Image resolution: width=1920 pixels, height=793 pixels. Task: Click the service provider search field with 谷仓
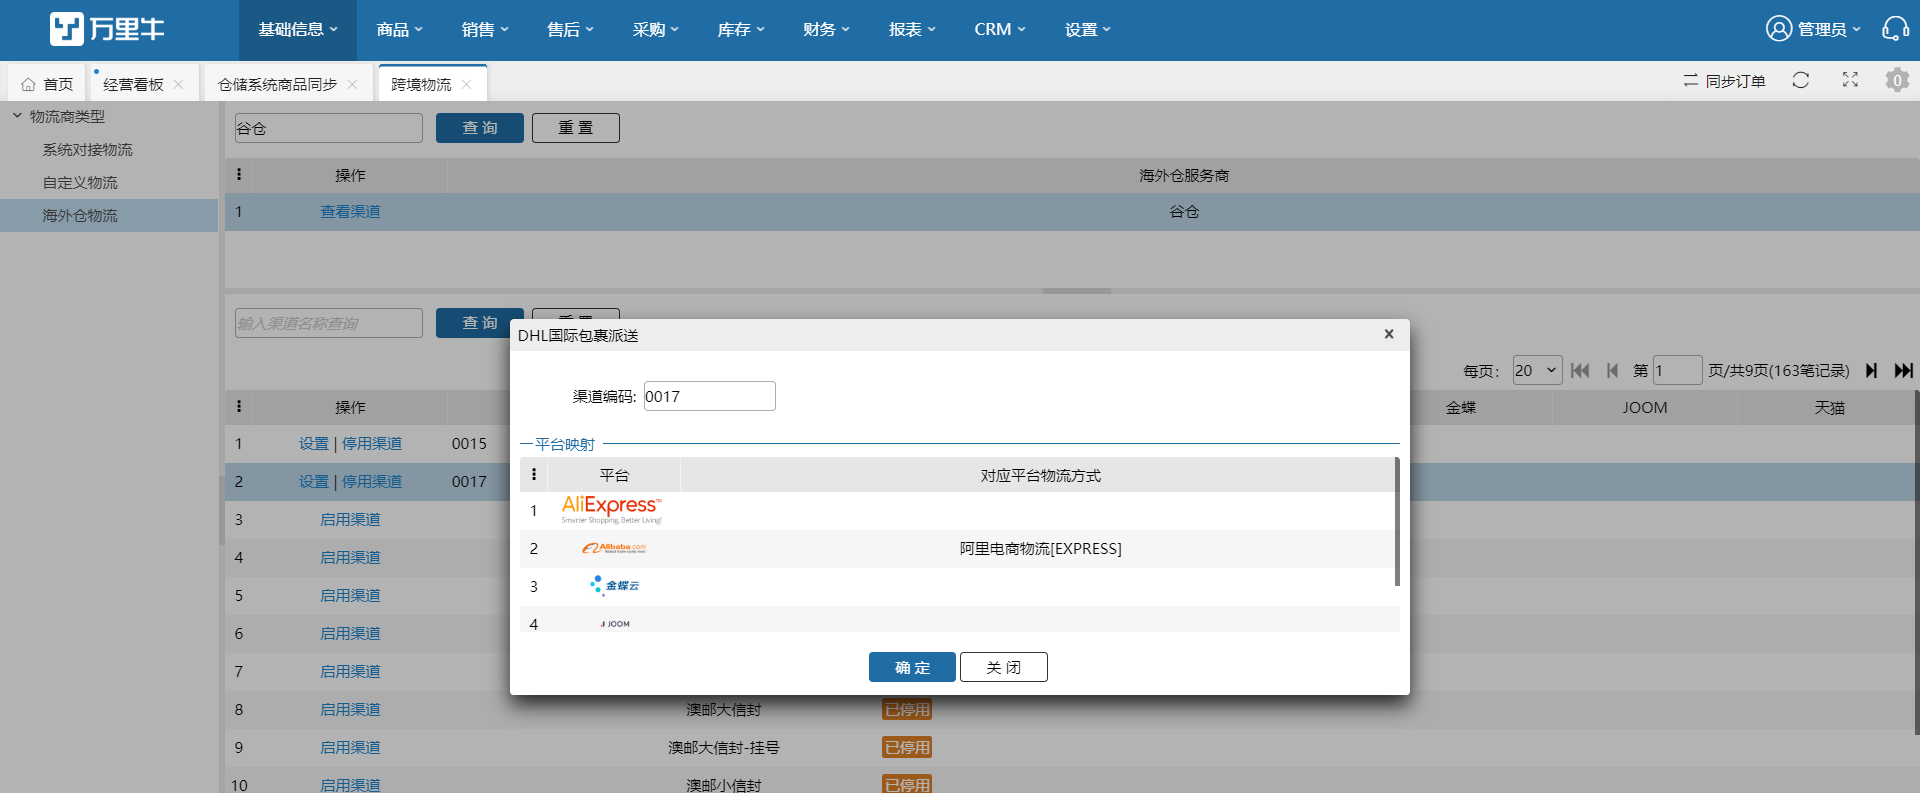coord(329,128)
